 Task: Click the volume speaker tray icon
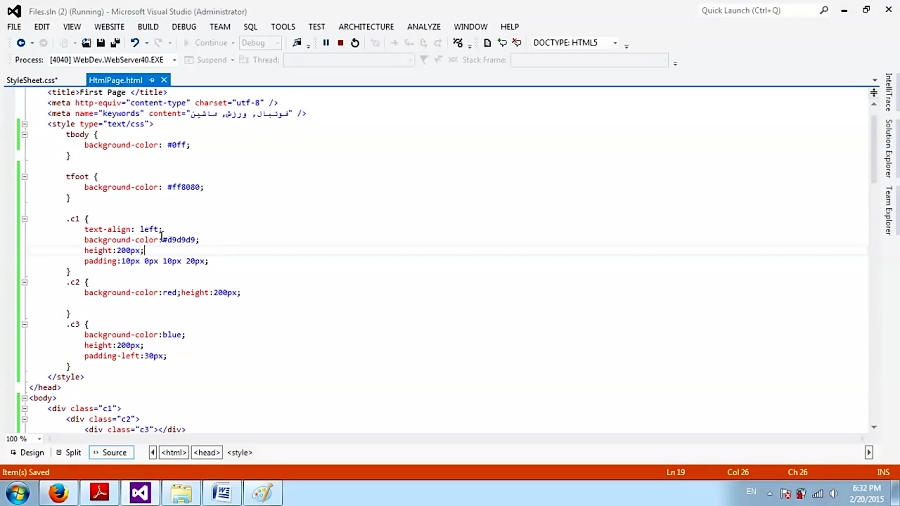coord(833,493)
